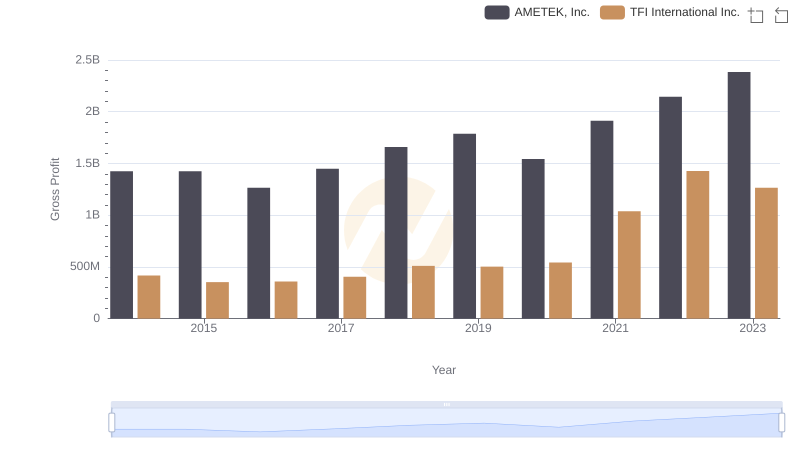Viewport: 800px width, 461px height.
Task: Click the TFI International bar for 2021
Action: pyautogui.click(x=629, y=265)
